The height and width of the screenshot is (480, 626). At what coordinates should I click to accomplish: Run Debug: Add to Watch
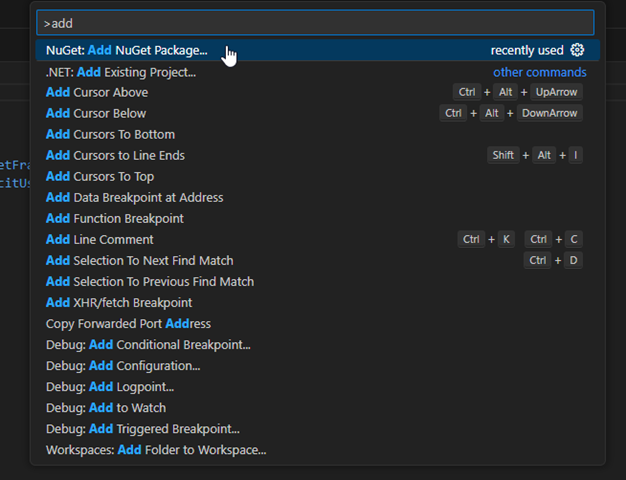coord(317,408)
